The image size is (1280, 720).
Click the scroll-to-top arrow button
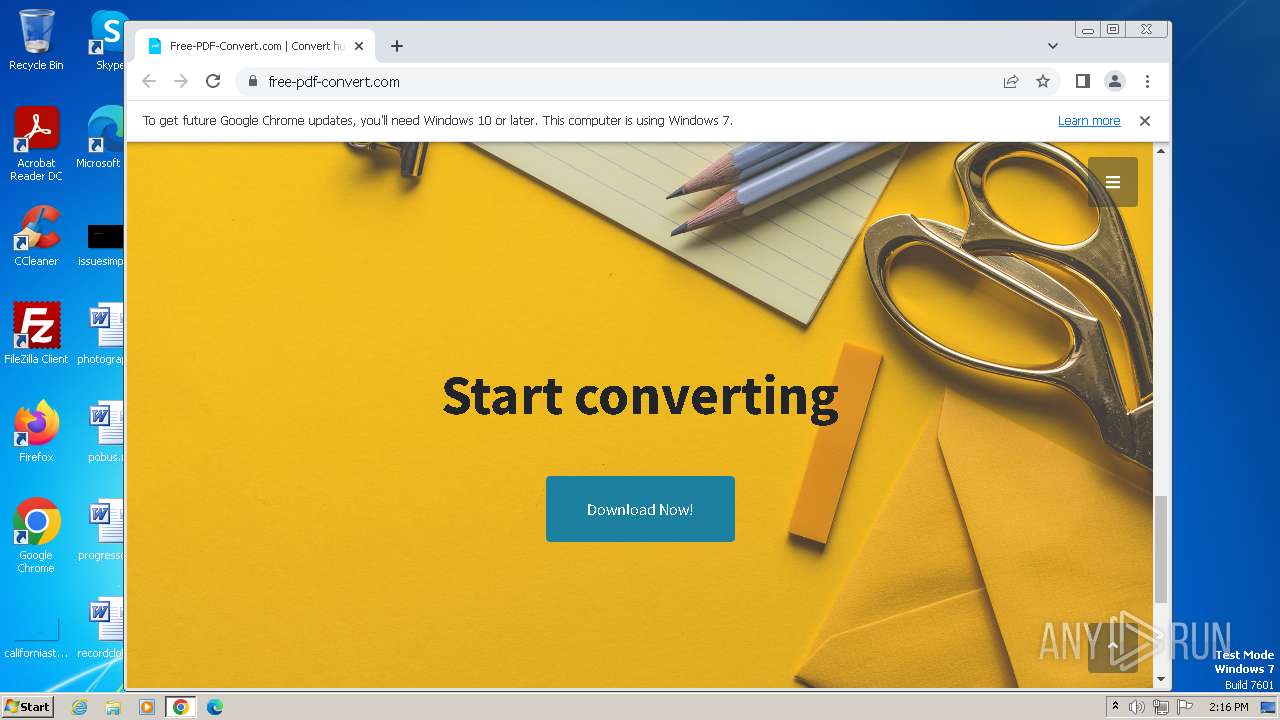(1113, 646)
